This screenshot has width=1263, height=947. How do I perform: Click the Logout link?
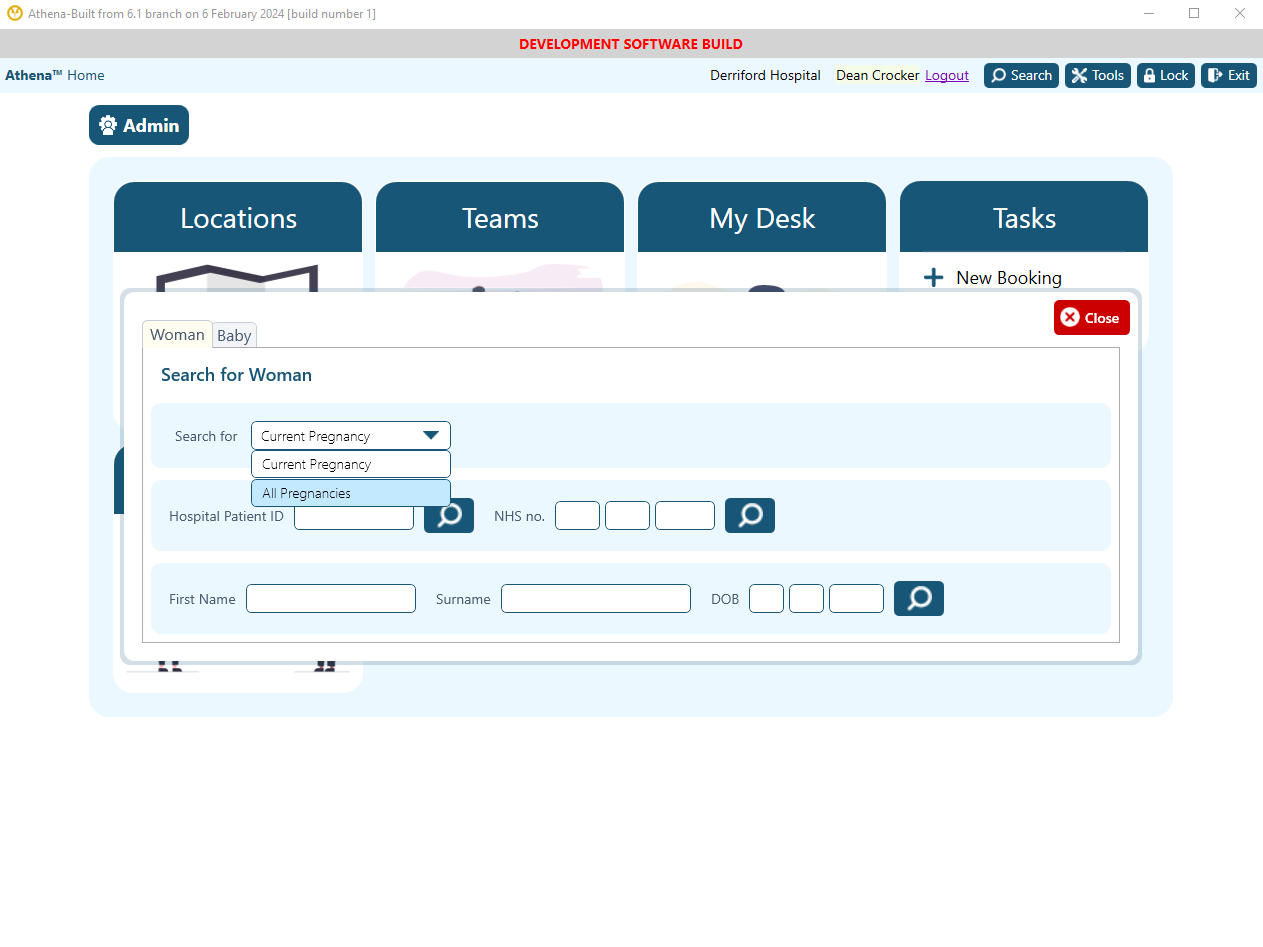click(x=947, y=75)
